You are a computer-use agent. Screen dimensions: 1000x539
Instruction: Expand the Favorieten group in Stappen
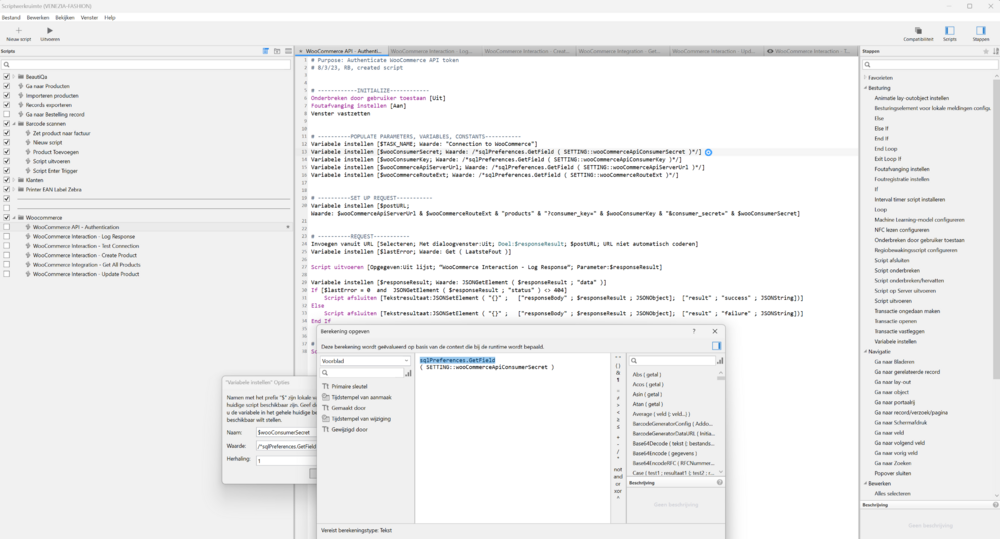tap(865, 77)
